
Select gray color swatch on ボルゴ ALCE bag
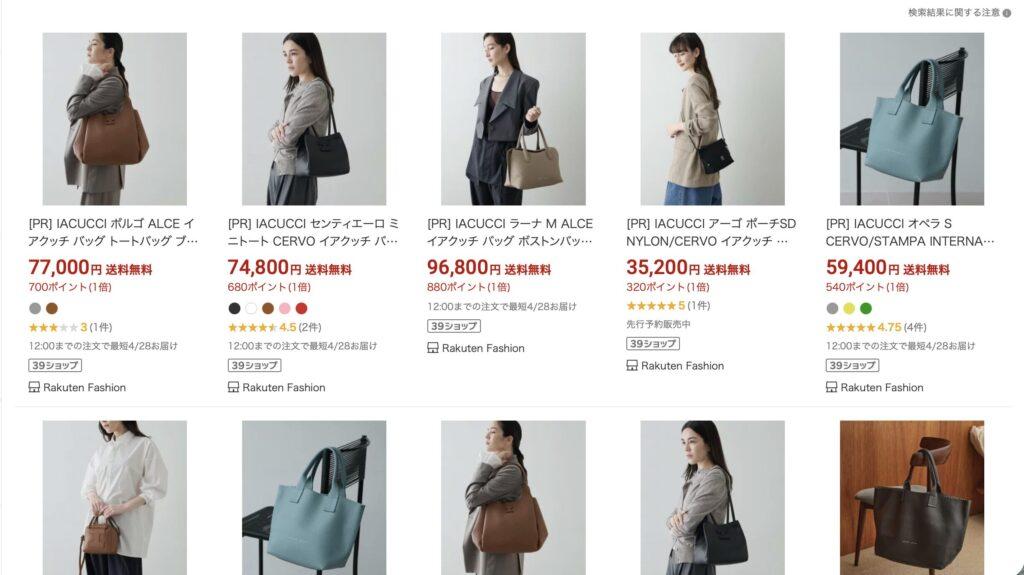(35, 308)
